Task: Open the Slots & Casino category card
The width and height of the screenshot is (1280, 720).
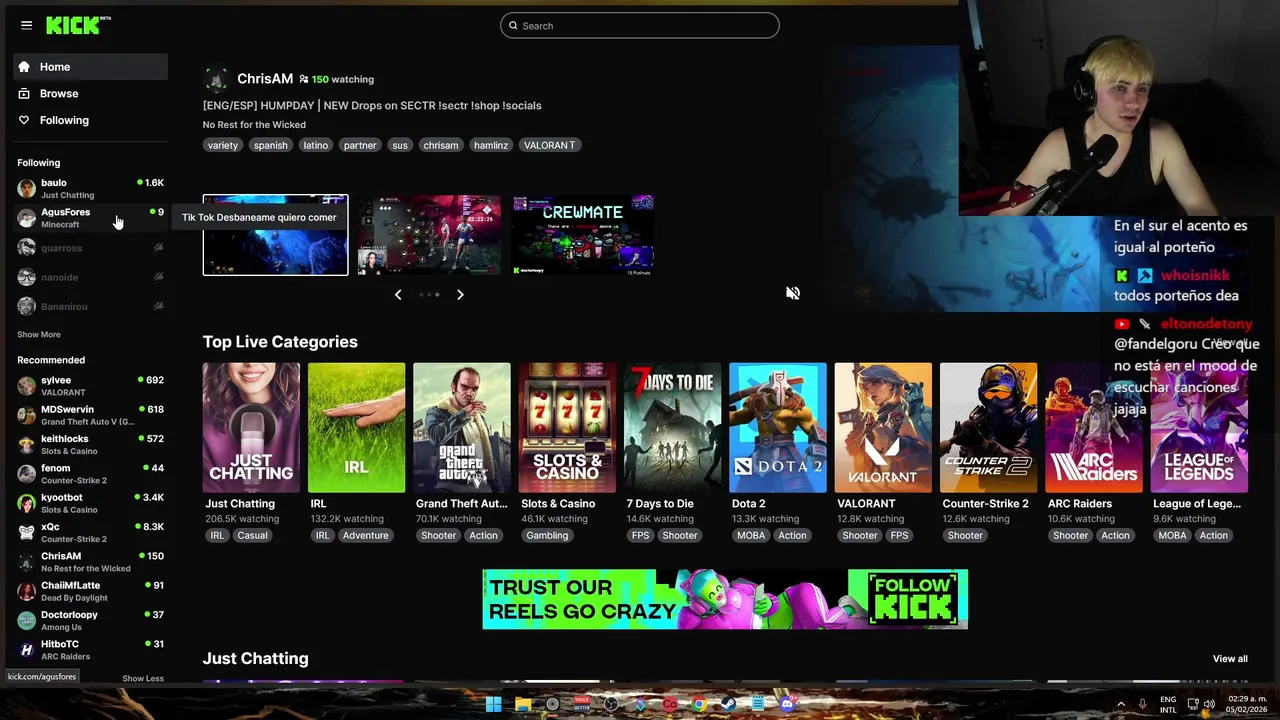Action: coord(567,428)
